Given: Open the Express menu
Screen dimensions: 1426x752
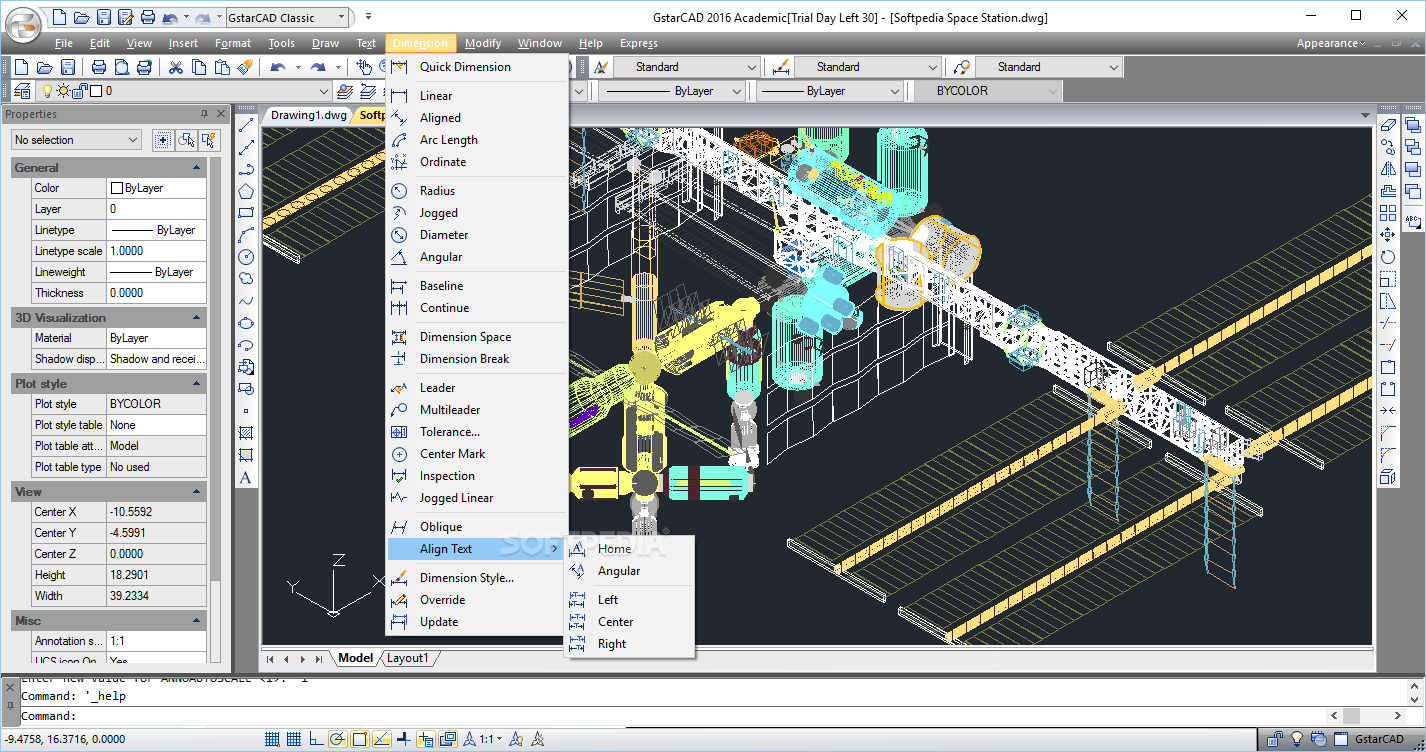Looking at the screenshot, I should click(x=639, y=43).
